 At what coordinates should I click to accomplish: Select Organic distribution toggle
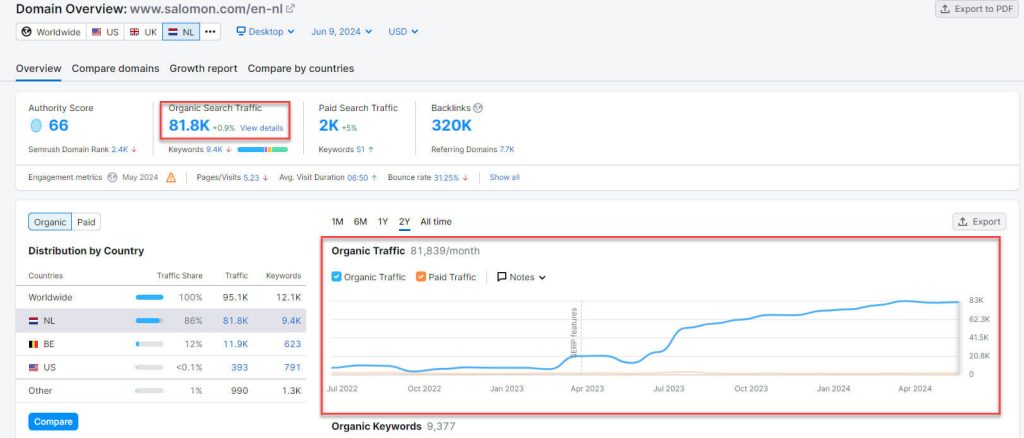[x=50, y=222]
